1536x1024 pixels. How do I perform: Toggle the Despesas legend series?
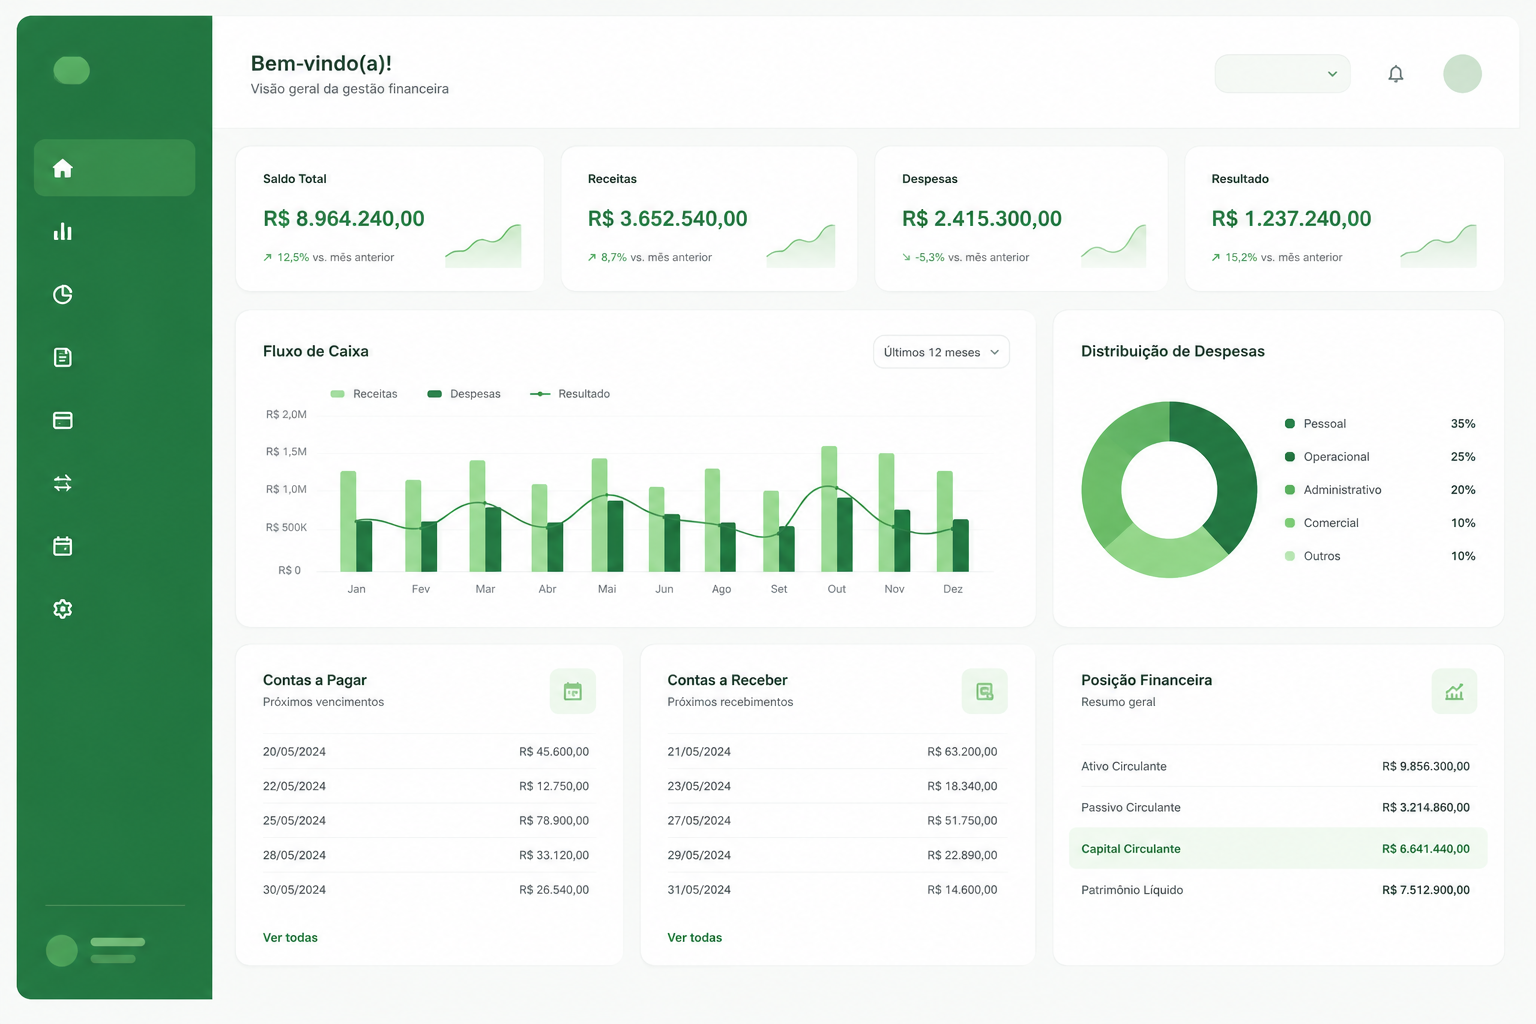pos(464,394)
